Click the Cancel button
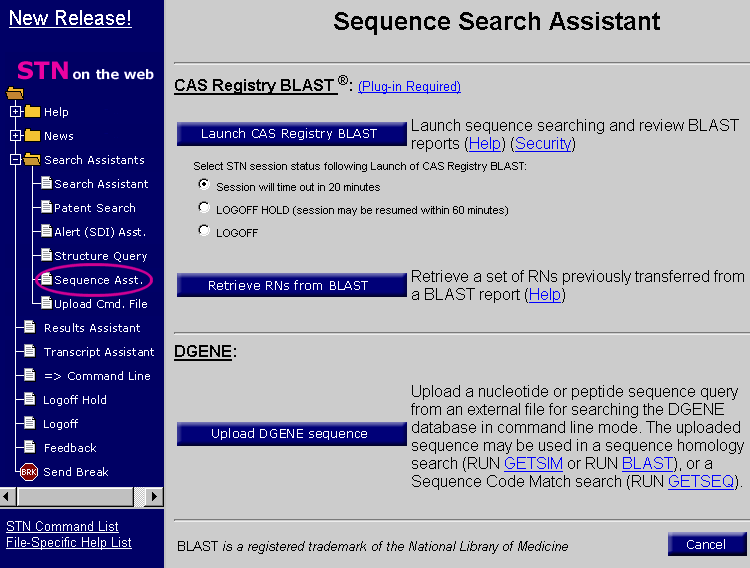Screen dimensions: 750x568 (706, 544)
